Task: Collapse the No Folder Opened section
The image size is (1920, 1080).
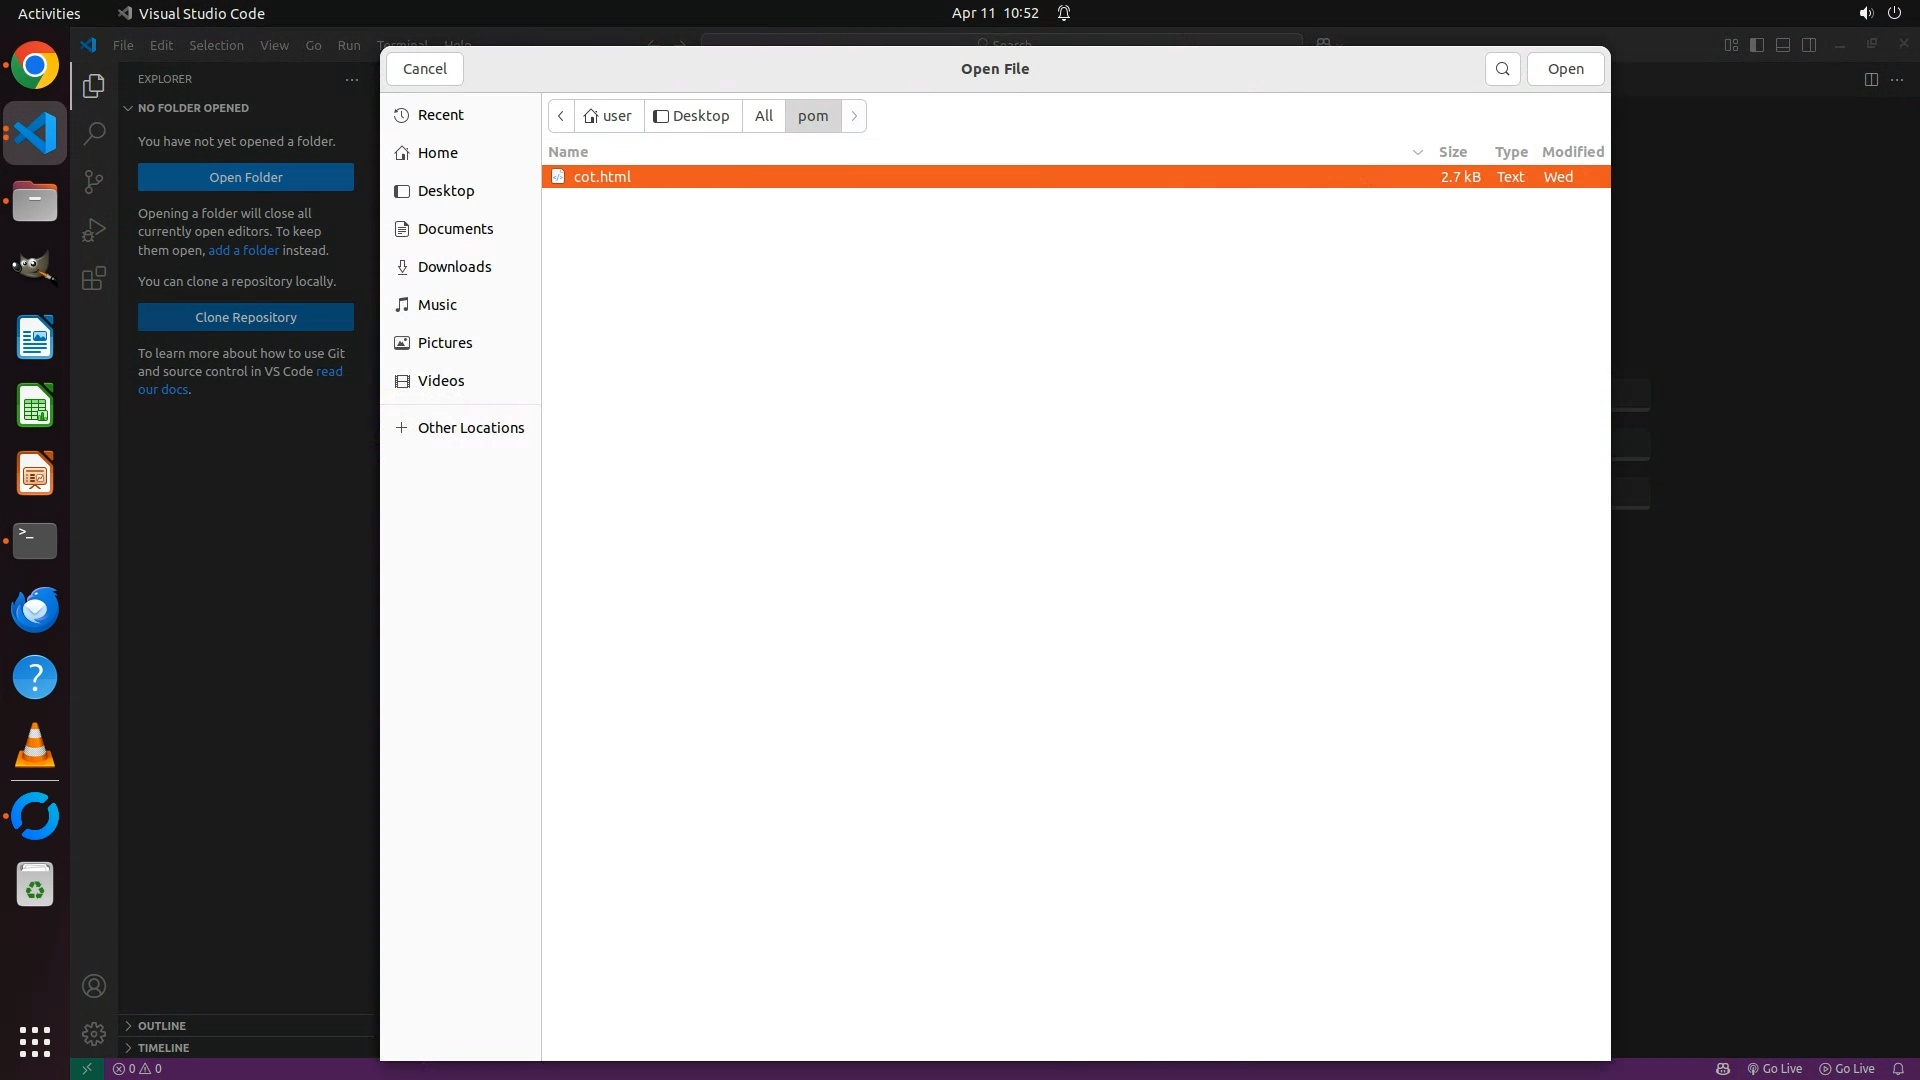Action: (193, 108)
